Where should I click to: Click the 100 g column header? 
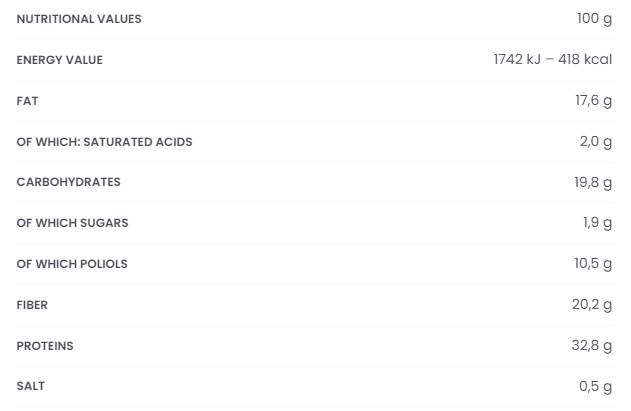[x=594, y=19]
